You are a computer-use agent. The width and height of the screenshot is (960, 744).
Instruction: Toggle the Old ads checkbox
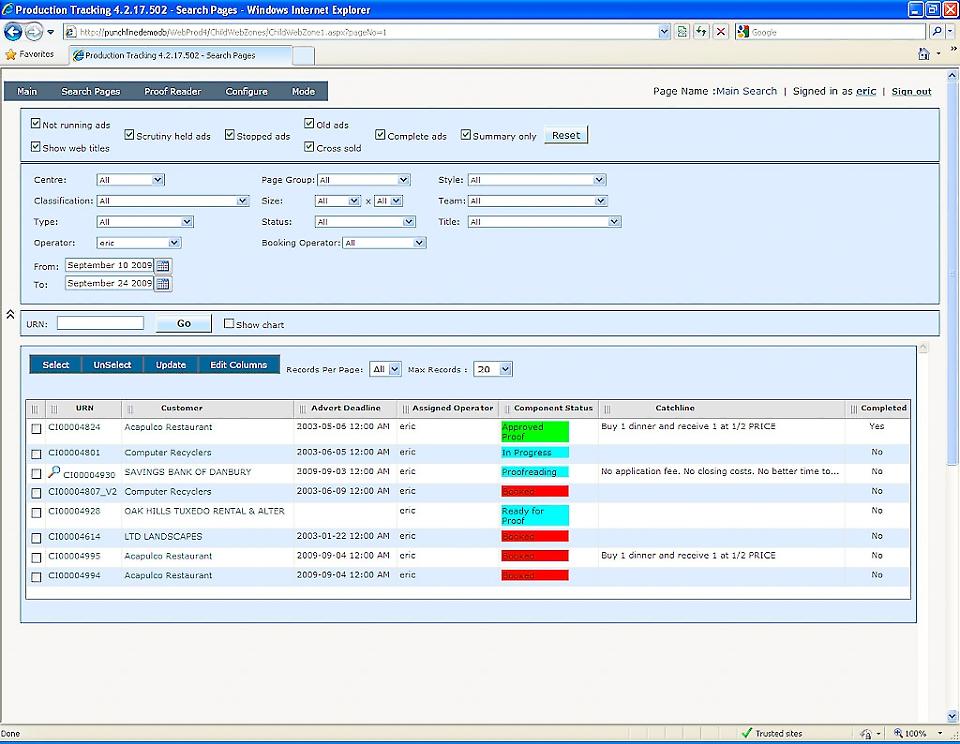click(309, 124)
